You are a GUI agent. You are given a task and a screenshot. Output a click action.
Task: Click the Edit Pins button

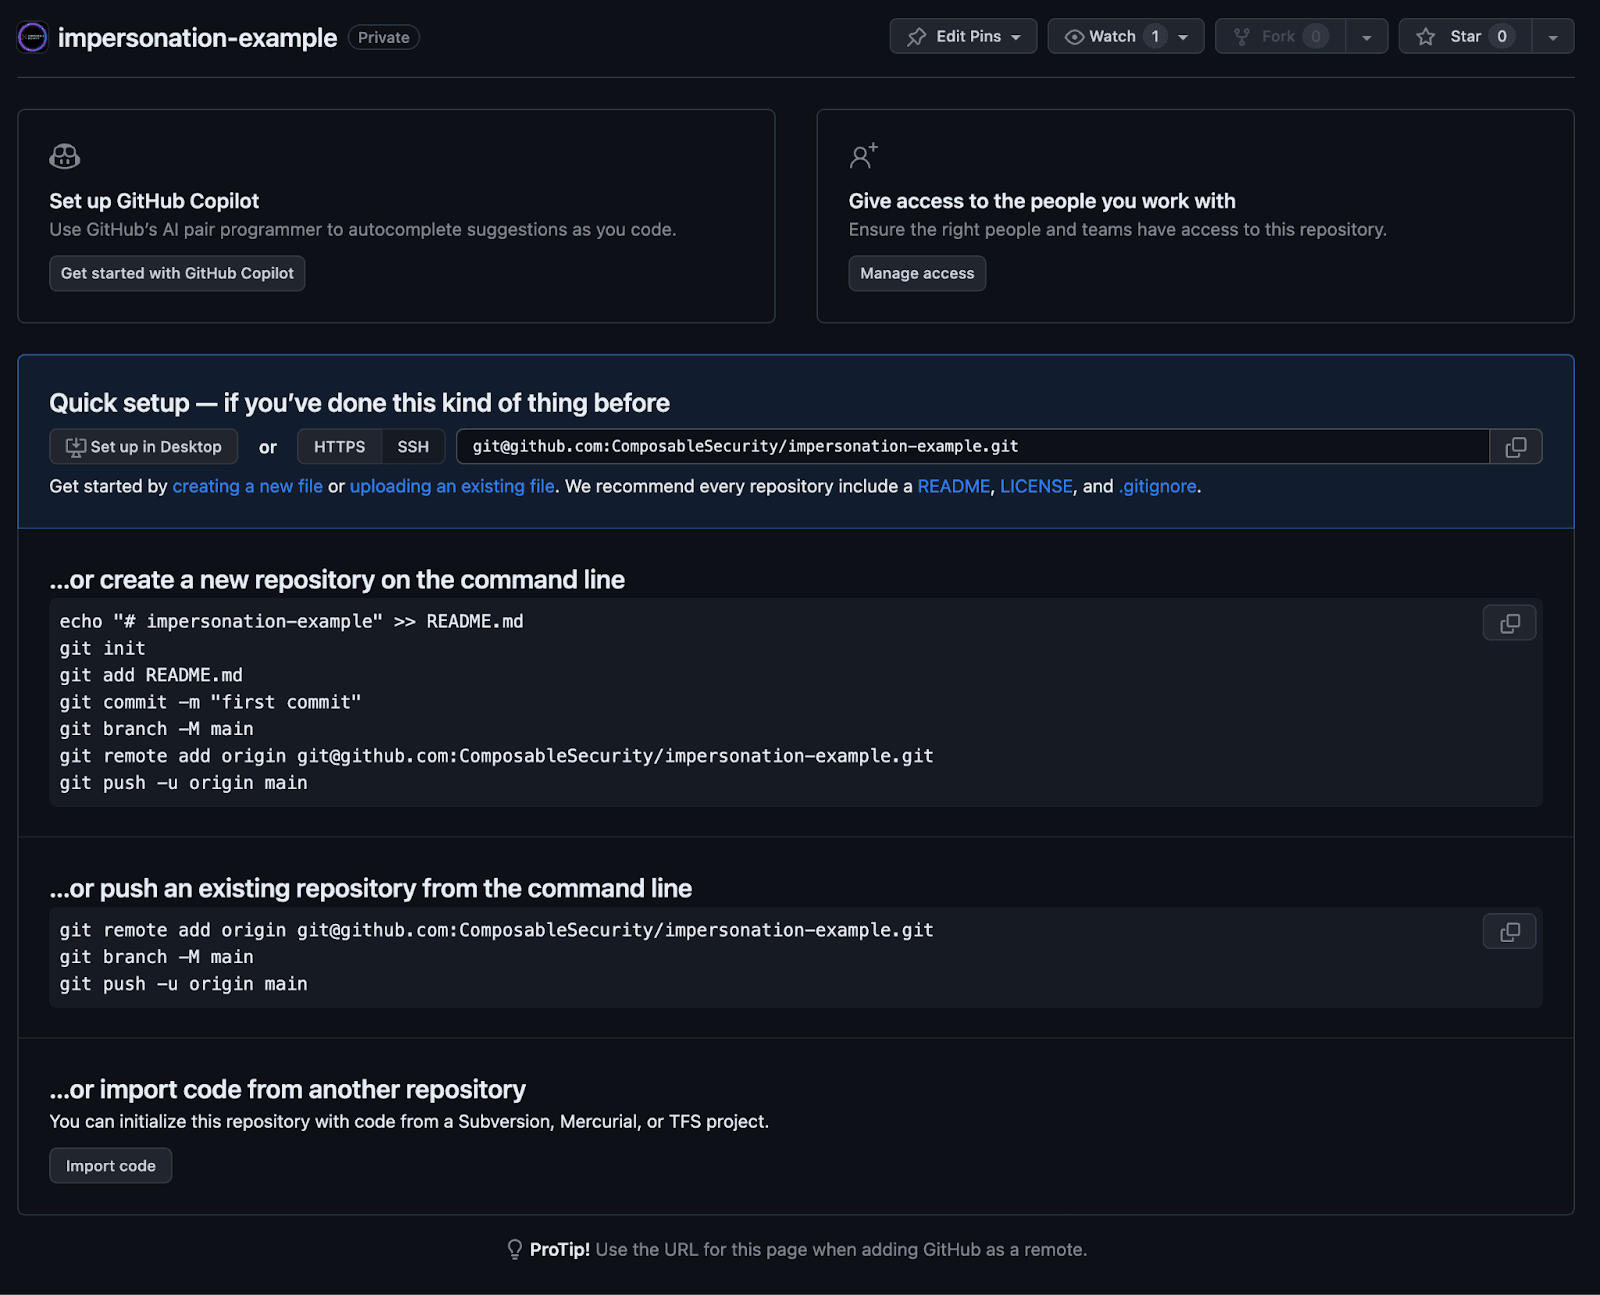tap(963, 36)
